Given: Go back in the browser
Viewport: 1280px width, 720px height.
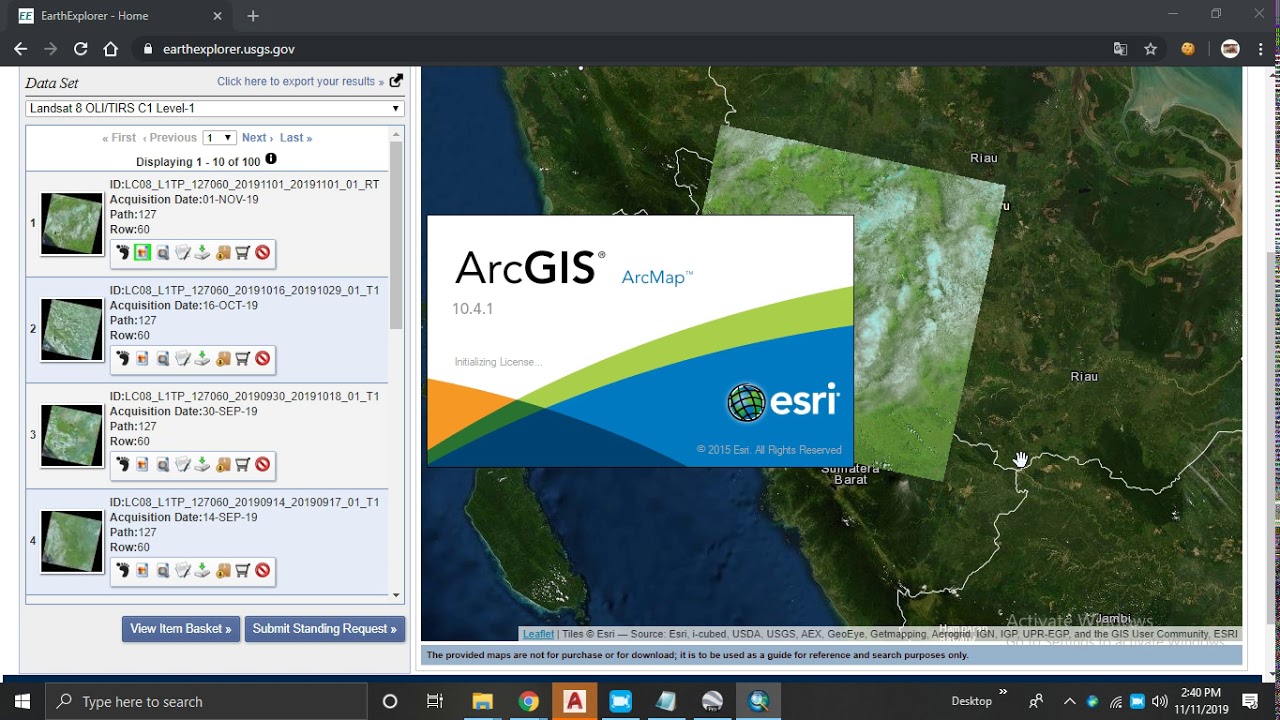Looking at the screenshot, I should pyautogui.click(x=20, y=49).
